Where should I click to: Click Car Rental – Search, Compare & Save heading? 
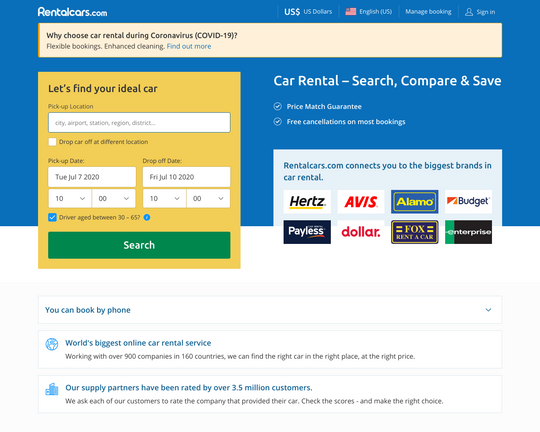[387, 81]
